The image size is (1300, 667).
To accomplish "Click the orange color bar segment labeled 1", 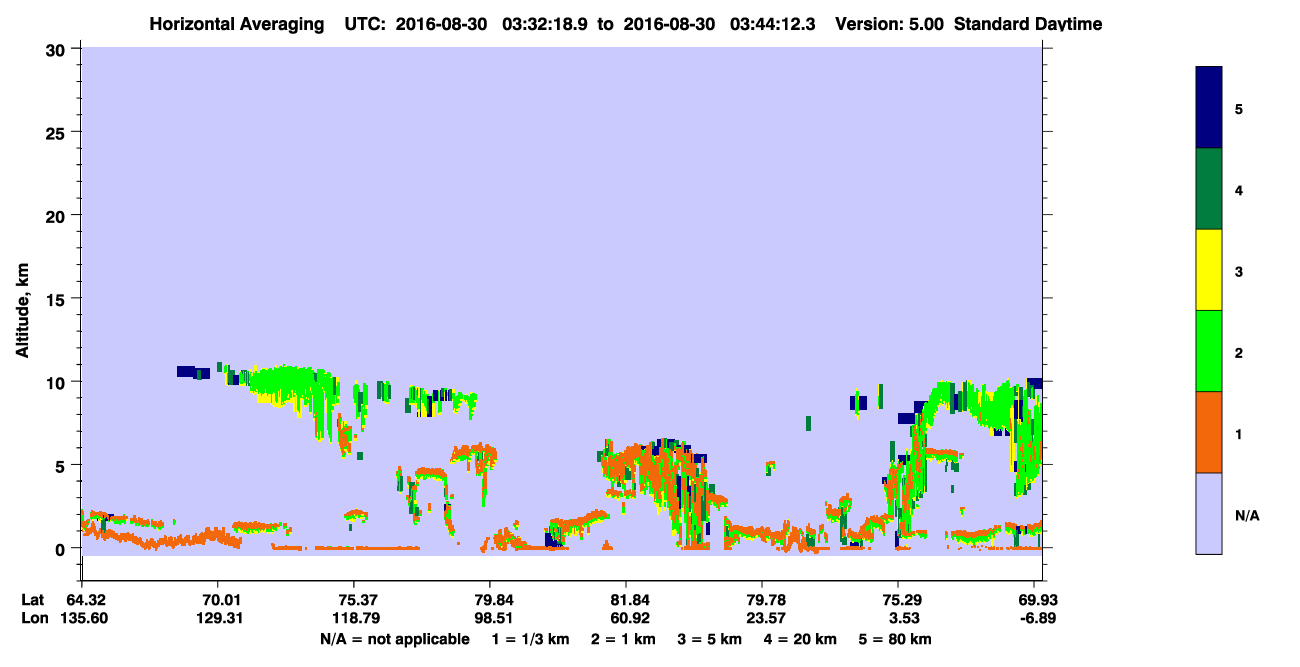I will (x=1209, y=432).
